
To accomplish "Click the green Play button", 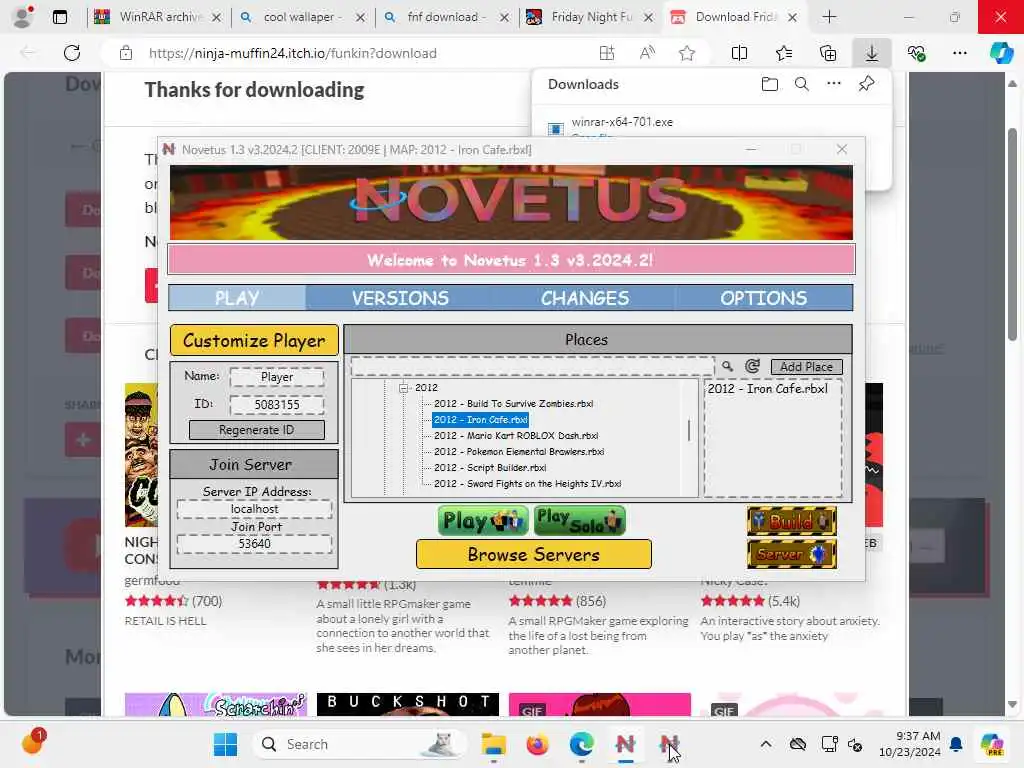I will pos(483,520).
